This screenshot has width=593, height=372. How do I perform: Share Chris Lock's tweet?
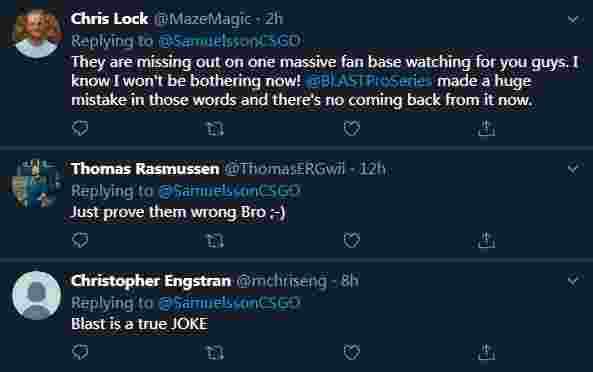coord(486,129)
